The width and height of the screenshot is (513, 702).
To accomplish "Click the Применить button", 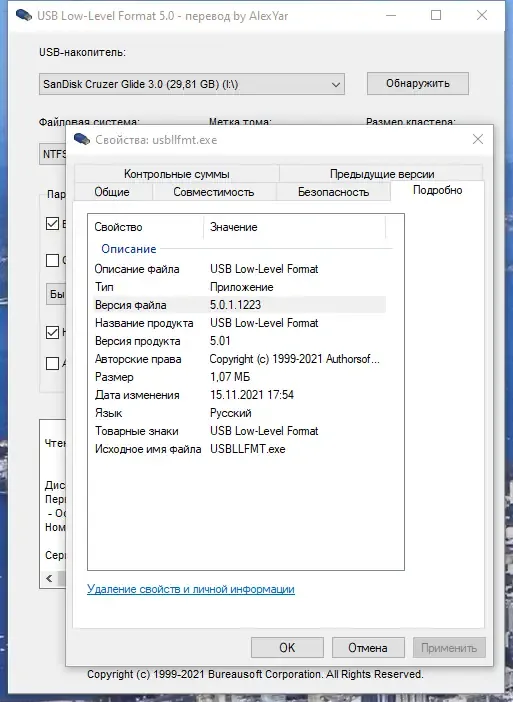I will point(449,647).
